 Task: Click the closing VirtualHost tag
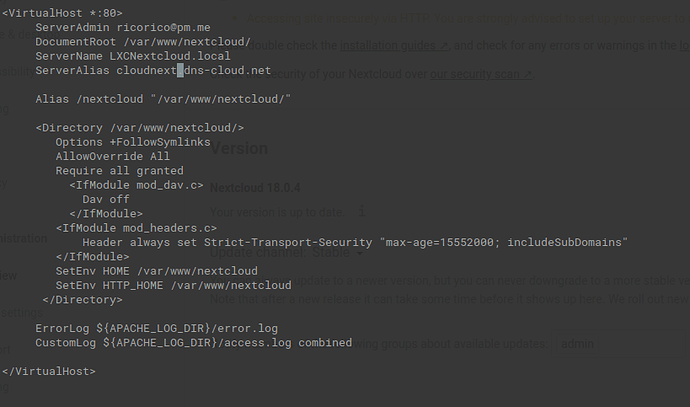coord(49,371)
